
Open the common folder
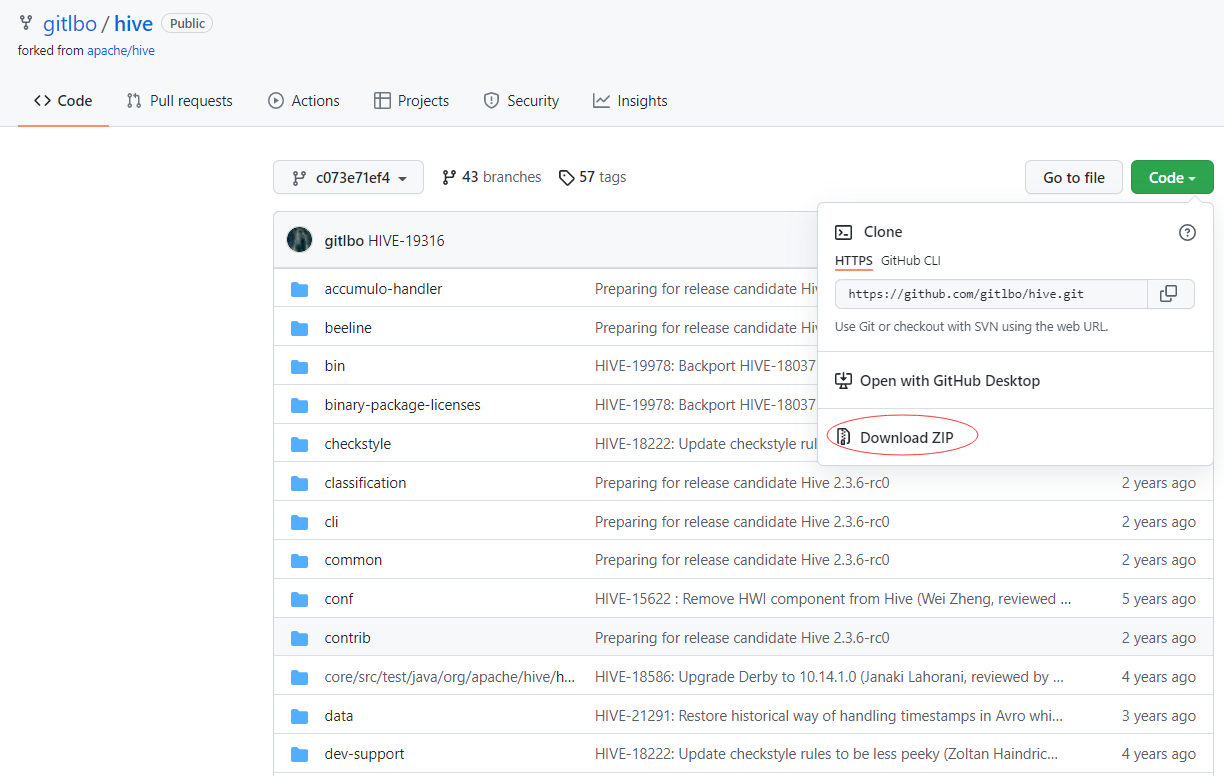pyautogui.click(x=353, y=560)
